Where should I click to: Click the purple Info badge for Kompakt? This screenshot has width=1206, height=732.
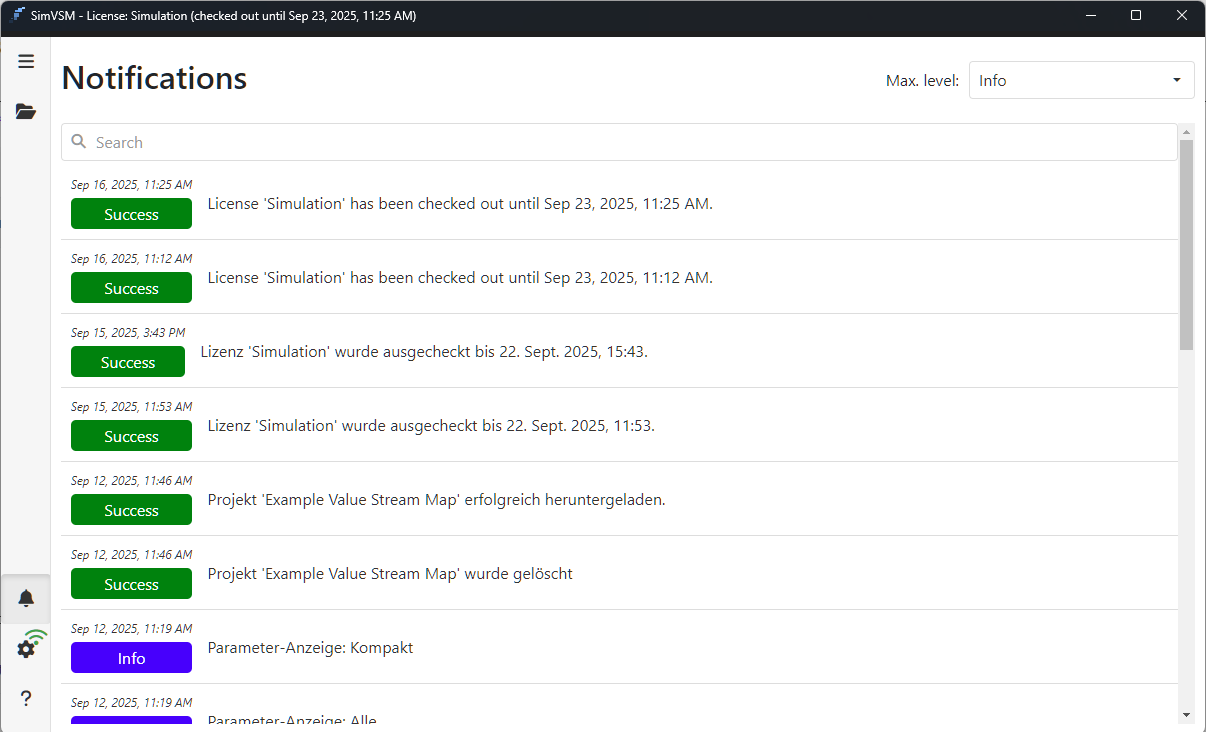131,658
